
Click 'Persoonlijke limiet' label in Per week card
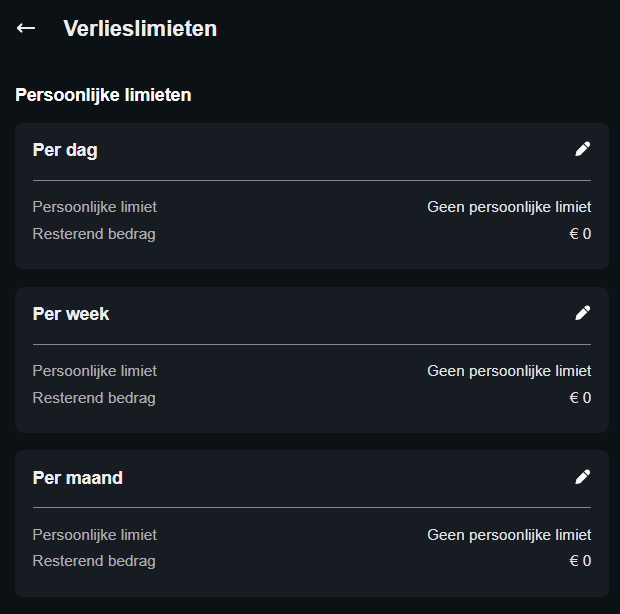click(94, 371)
